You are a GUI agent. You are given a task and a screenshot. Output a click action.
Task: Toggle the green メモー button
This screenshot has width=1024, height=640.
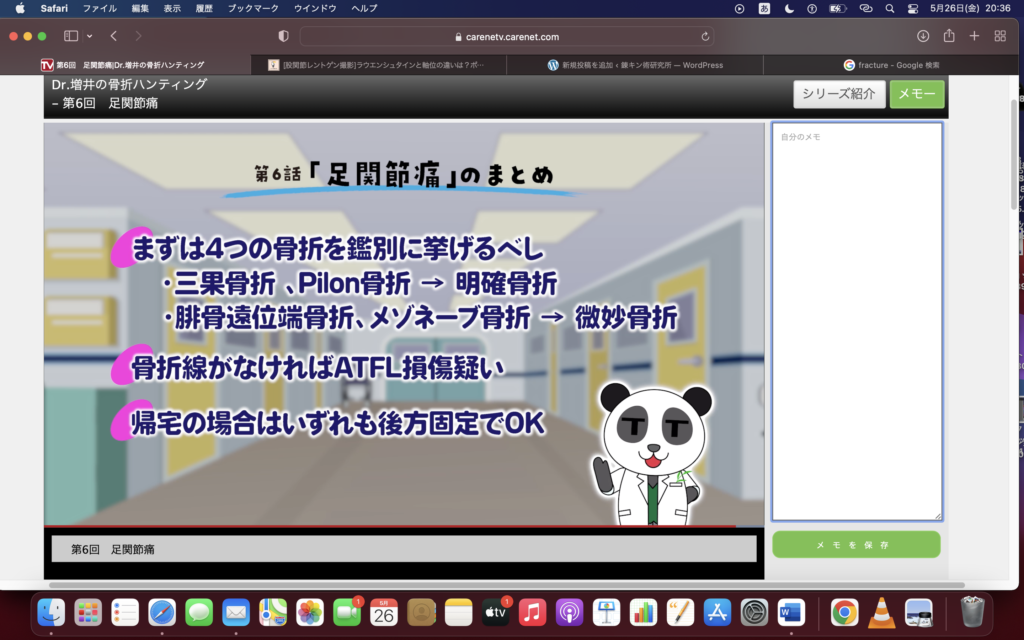pyautogui.click(x=916, y=94)
